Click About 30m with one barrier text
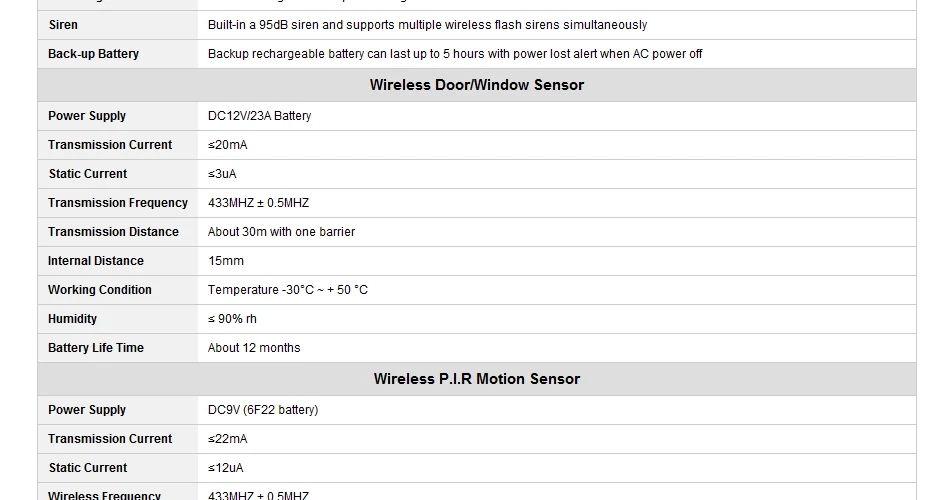This screenshot has width=950, height=500. click(x=281, y=232)
